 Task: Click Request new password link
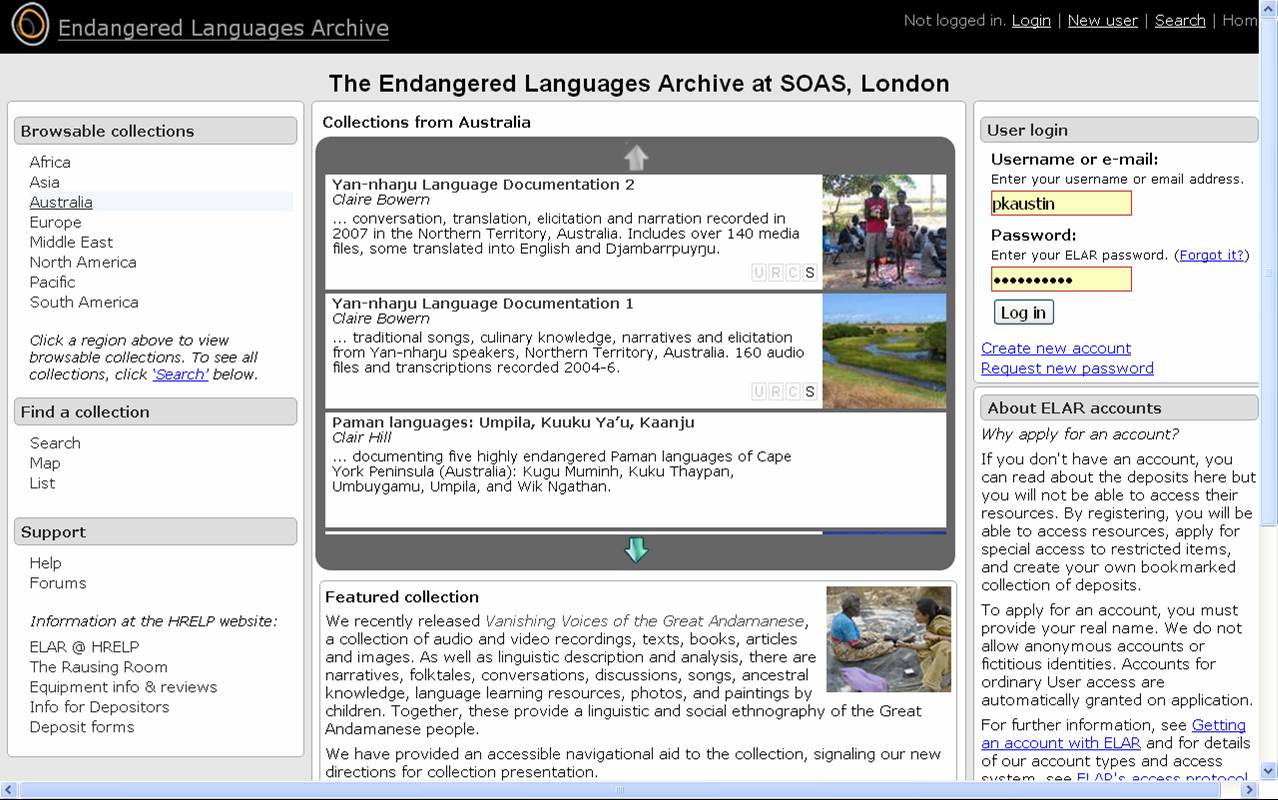(1067, 368)
